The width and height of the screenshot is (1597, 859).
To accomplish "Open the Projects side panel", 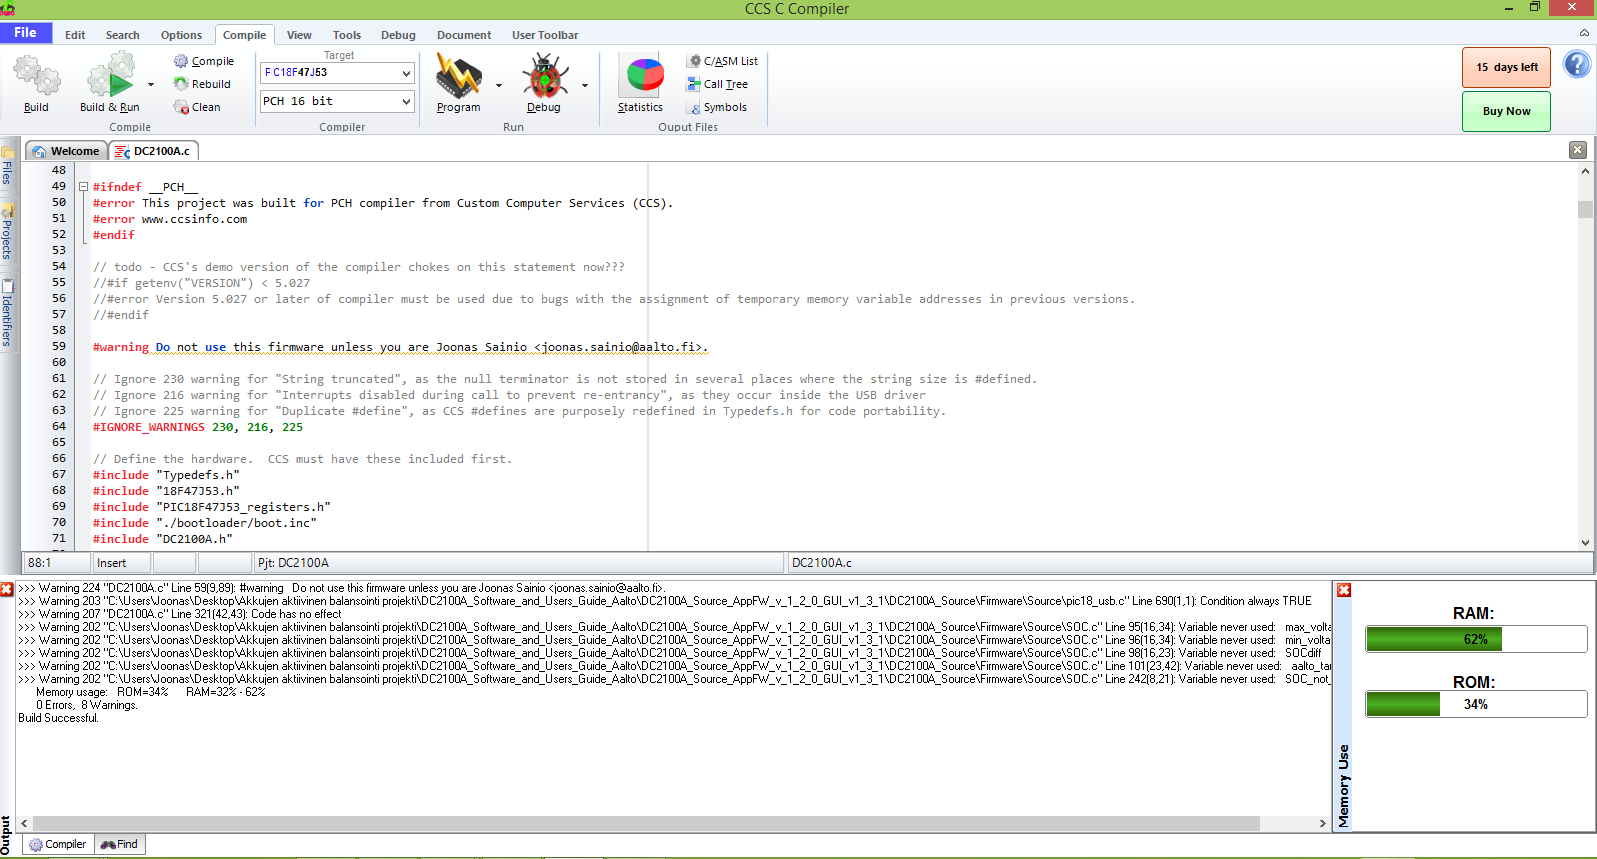I will pos(7,232).
